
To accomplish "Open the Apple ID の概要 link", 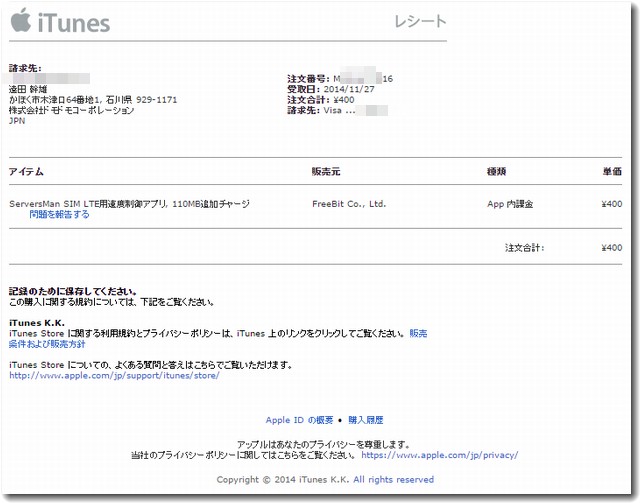I will point(299,420).
